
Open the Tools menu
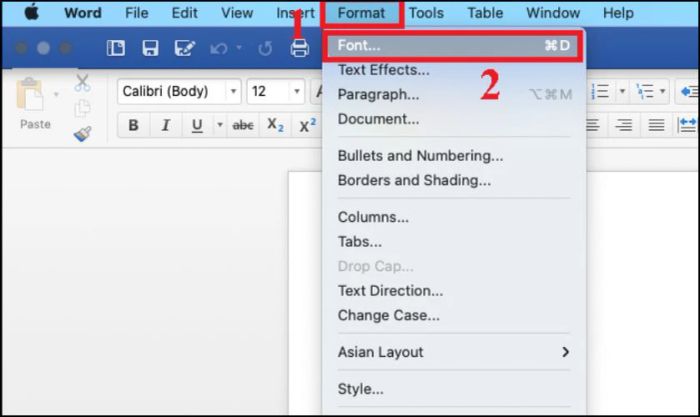tap(426, 13)
